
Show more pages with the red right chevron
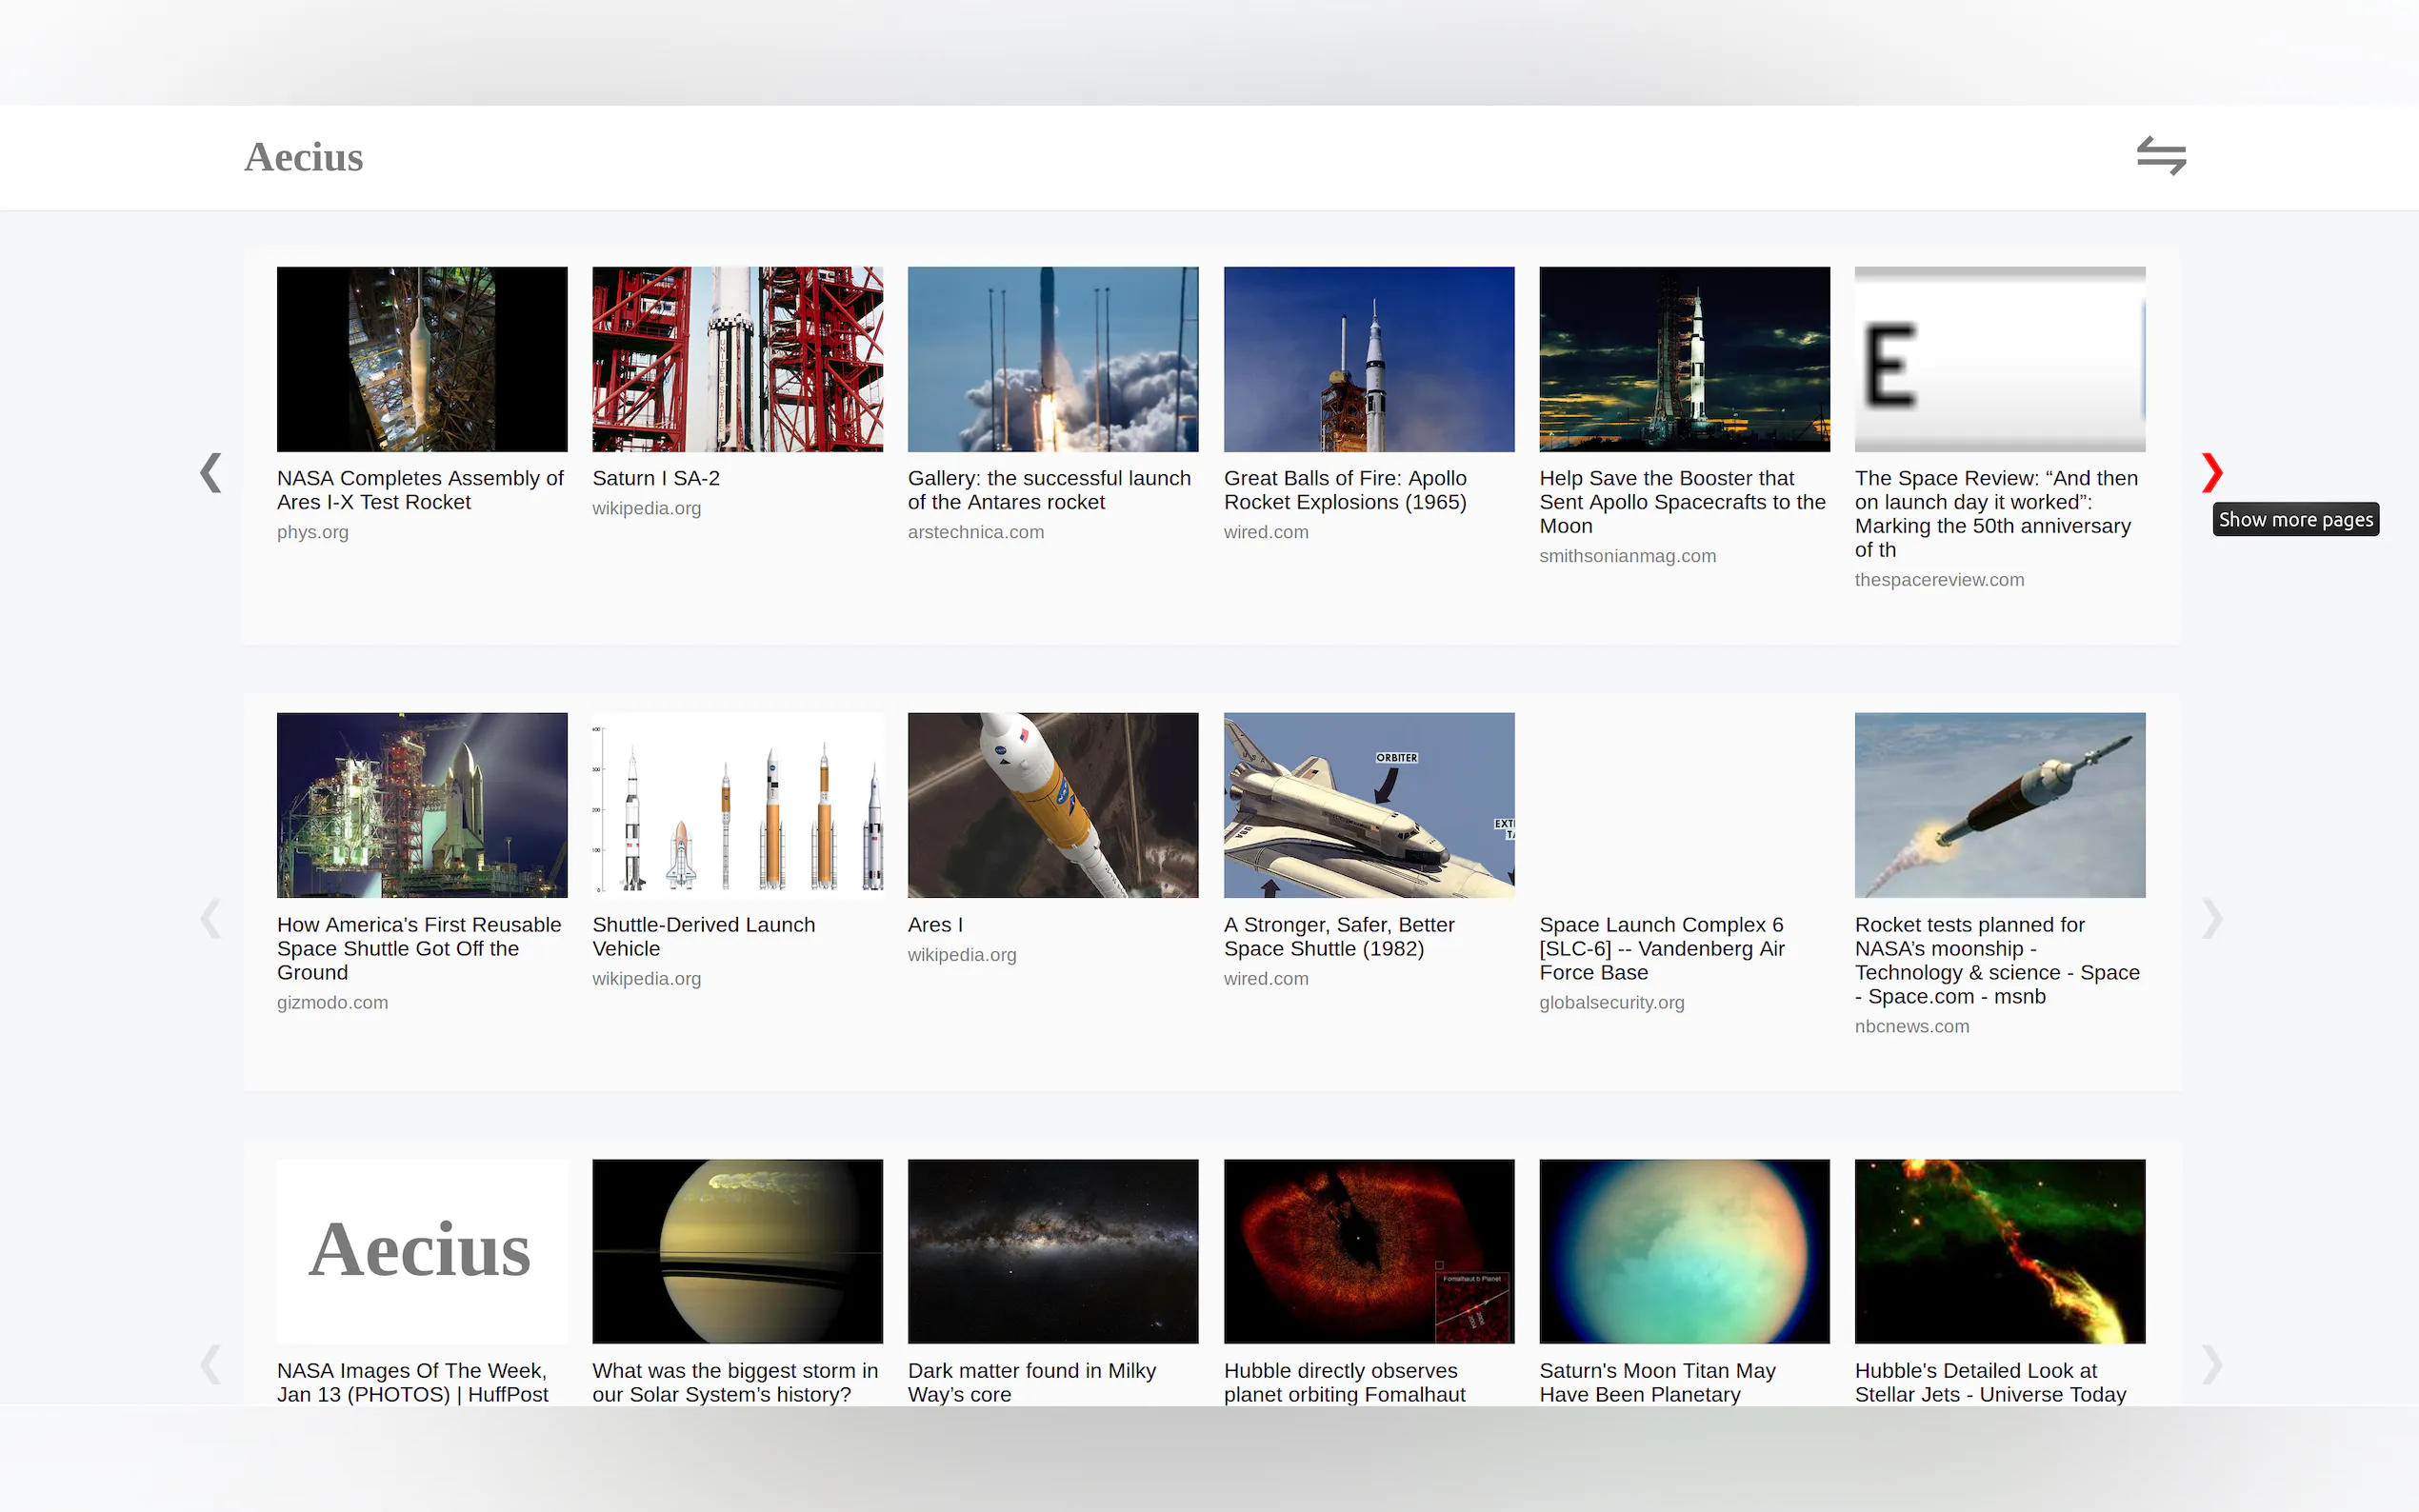point(2211,473)
